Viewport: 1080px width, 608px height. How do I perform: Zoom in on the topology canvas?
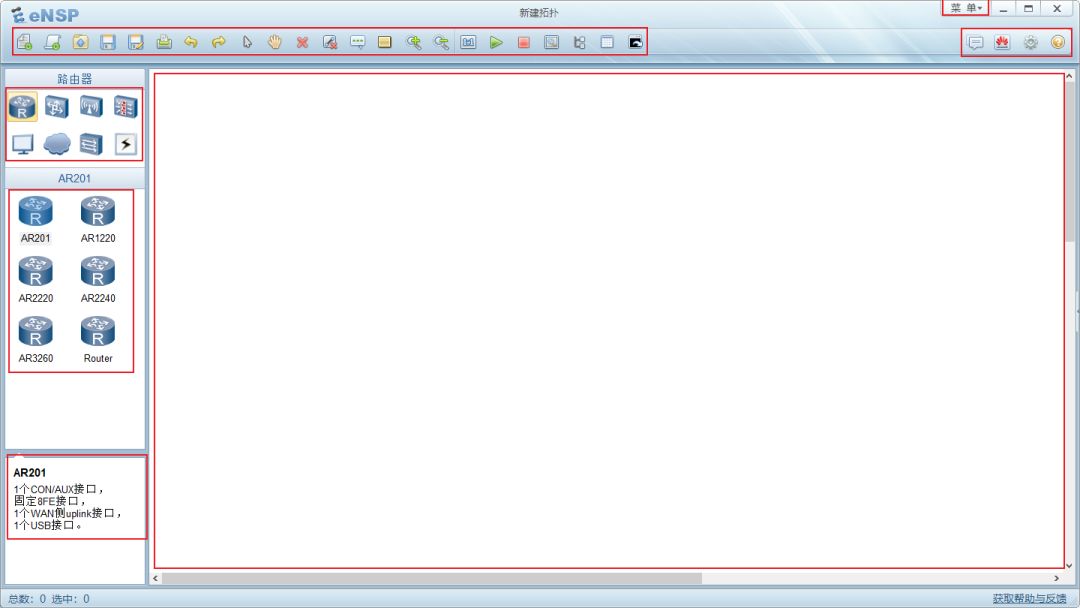pos(413,42)
